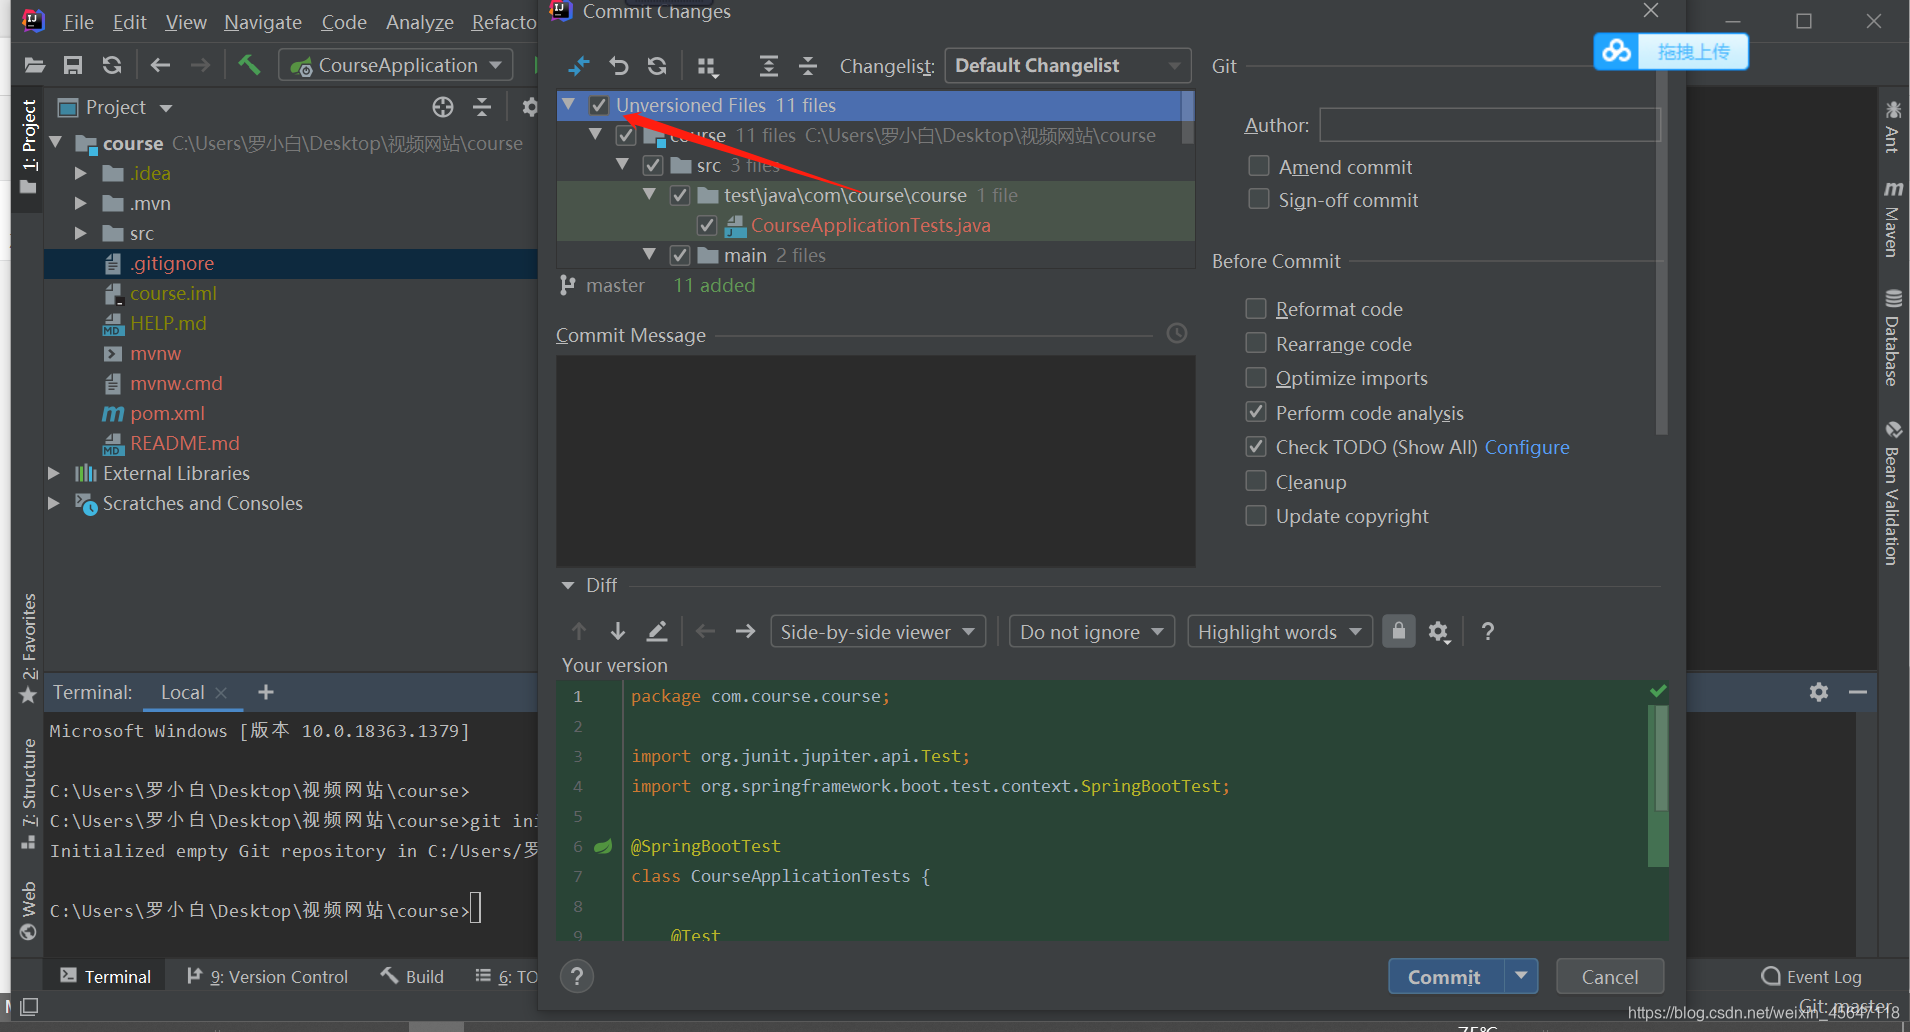The height and width of the screenshot is (1032, 1910).
Task: Click the locate target icon in Project panel
Action: click(x=443, y=107)
